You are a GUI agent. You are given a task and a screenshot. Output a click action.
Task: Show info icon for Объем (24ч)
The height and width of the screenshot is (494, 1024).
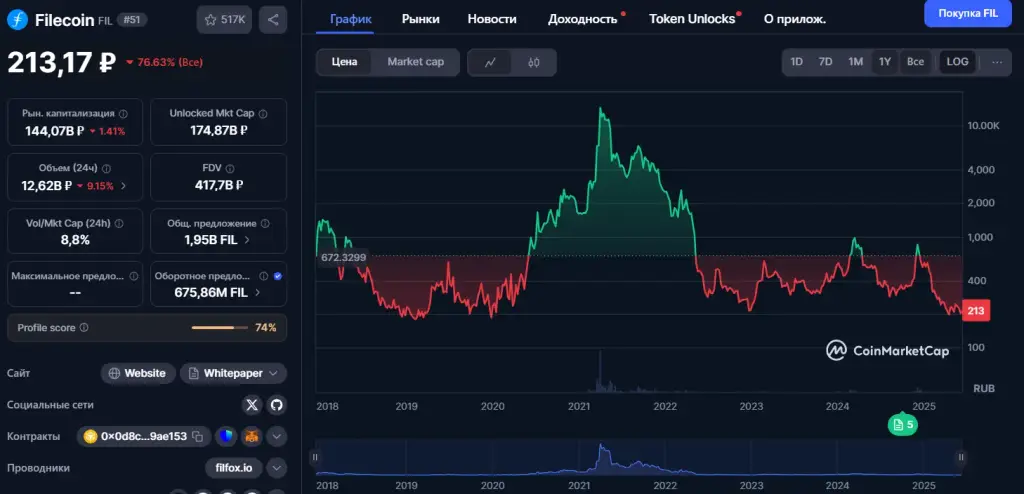106,169
